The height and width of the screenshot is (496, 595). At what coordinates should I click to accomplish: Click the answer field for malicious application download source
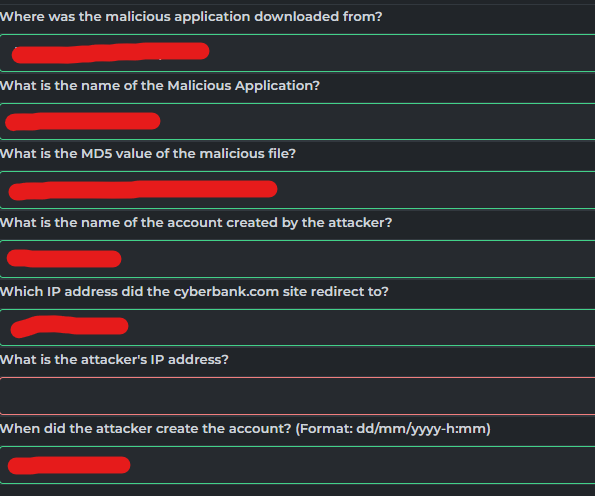tap(298, 53)
